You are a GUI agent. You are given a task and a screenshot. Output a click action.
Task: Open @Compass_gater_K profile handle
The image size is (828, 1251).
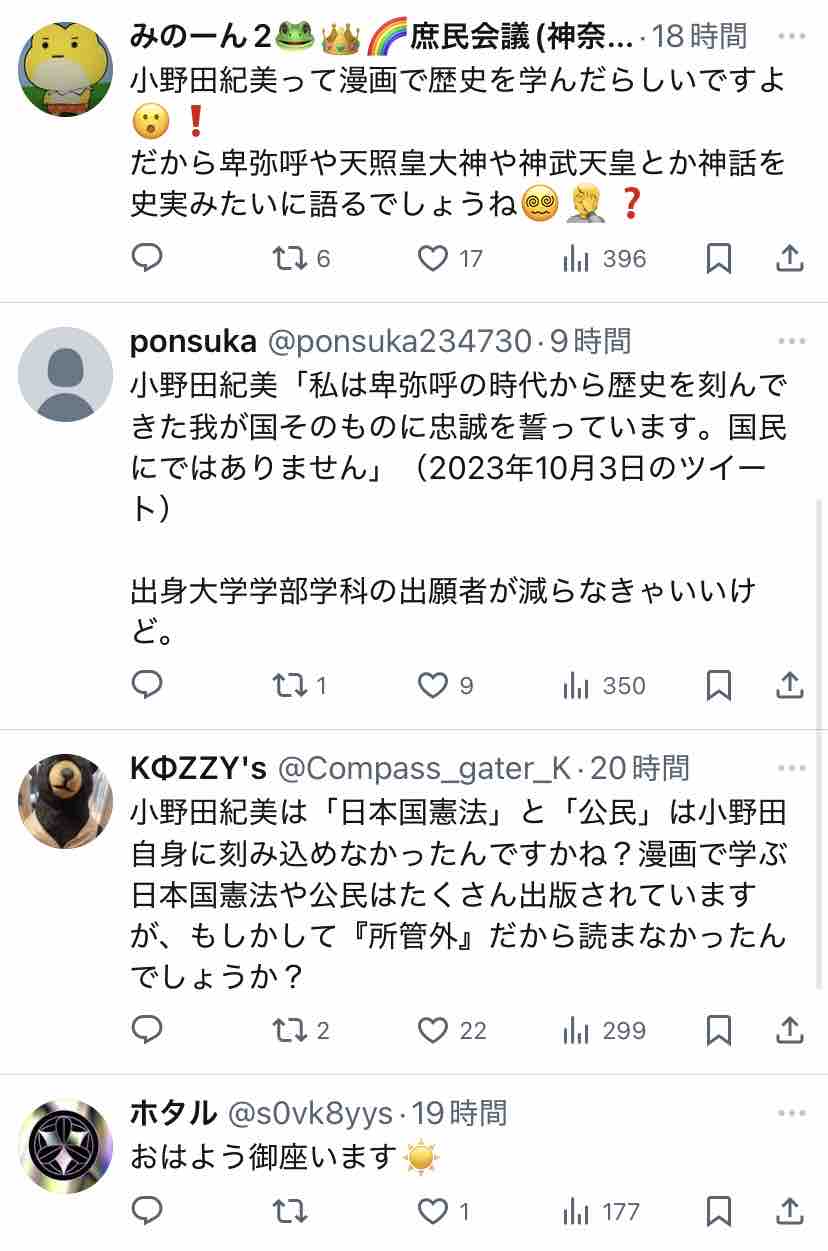tap(424, 768)
